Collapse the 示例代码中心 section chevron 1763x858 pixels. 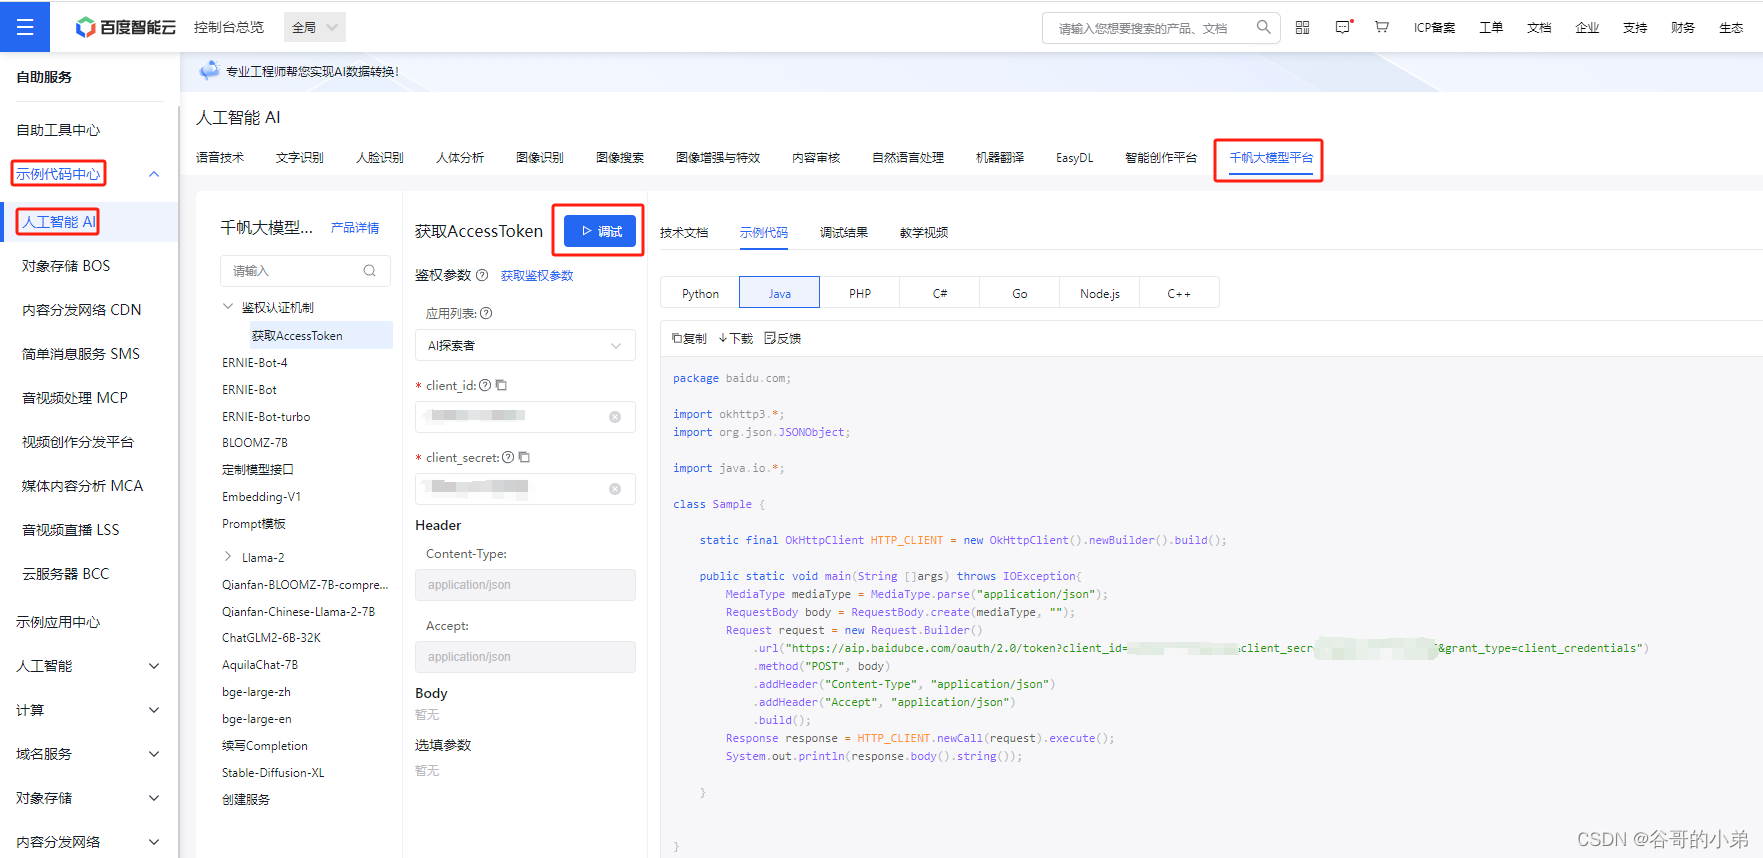[x=154, y=174]
